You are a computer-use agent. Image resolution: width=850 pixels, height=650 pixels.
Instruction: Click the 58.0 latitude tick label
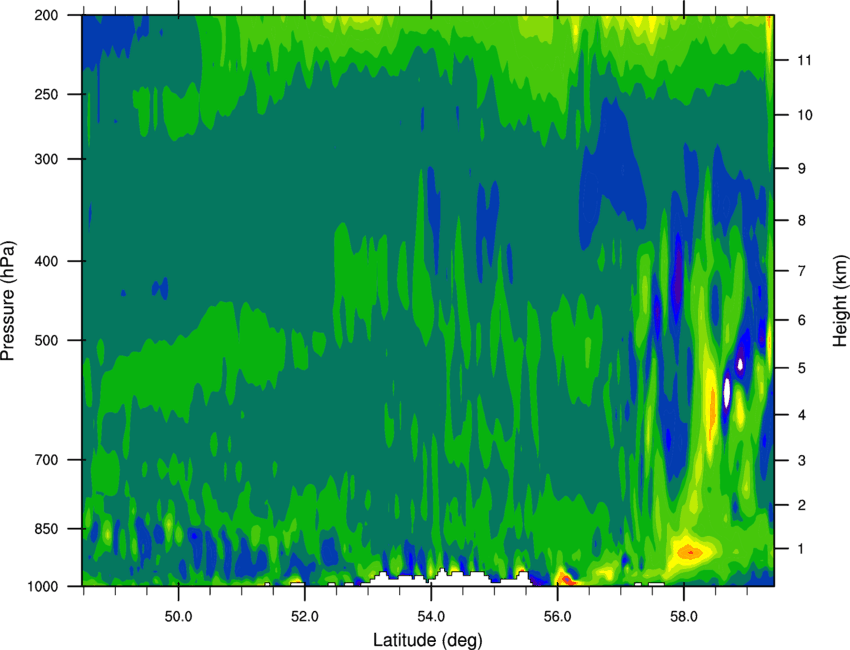pyautogui.click(x=684, y=617)
